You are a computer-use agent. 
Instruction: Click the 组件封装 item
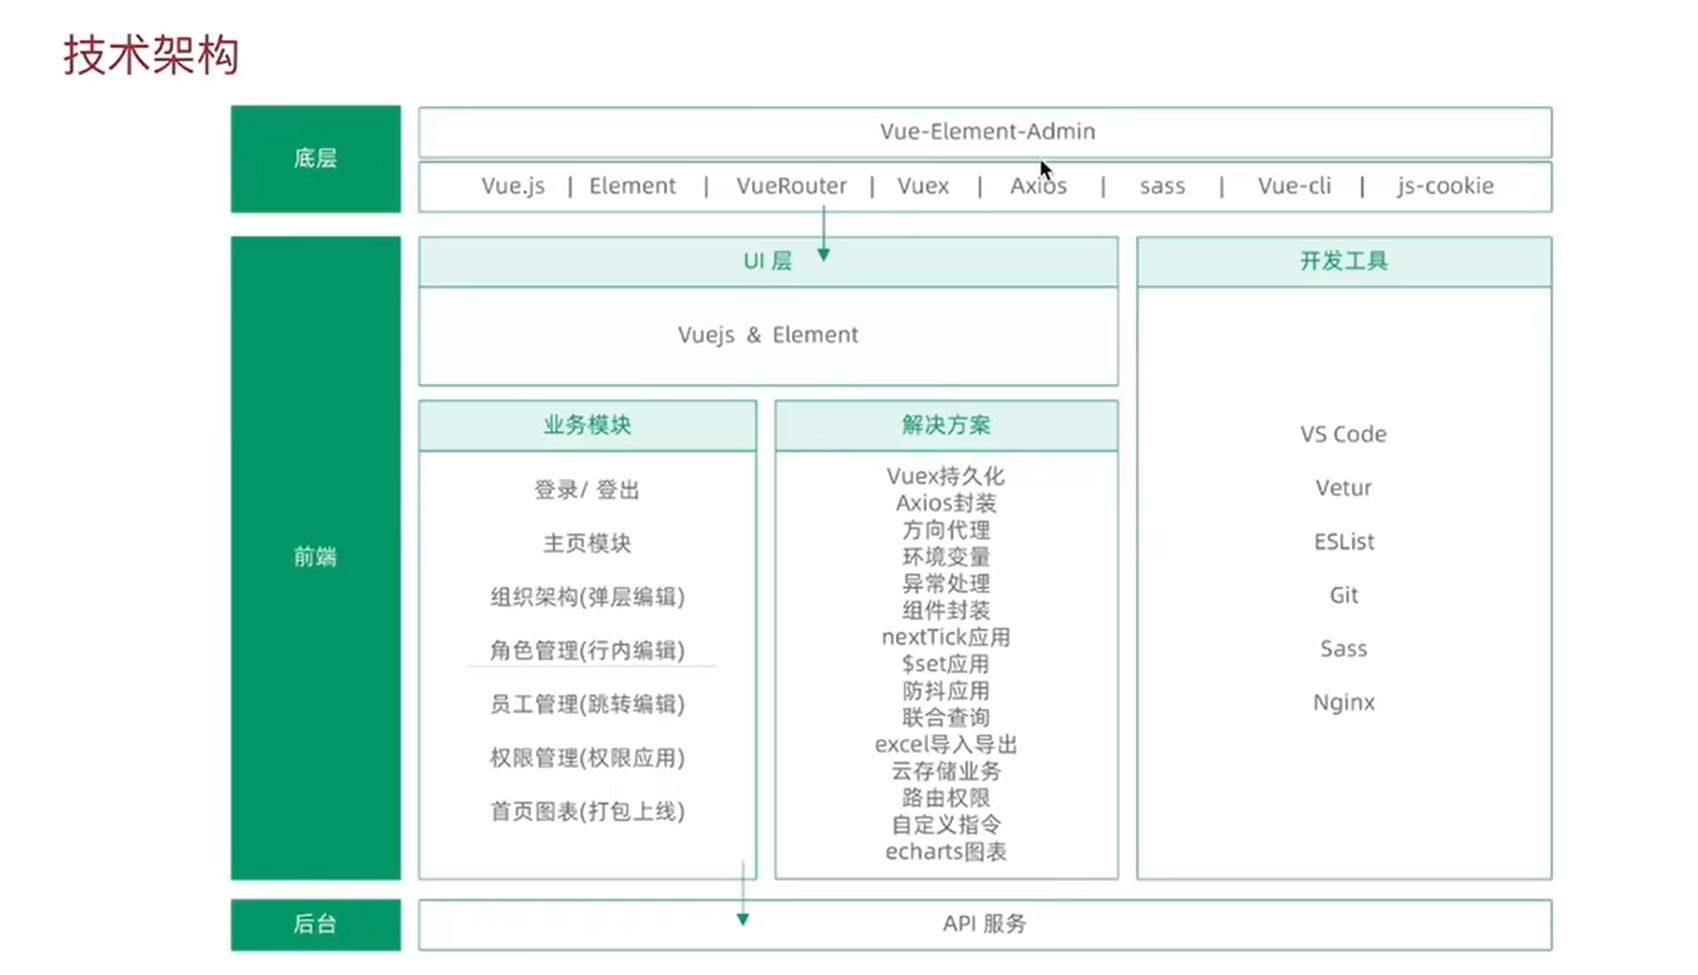pos(946,611)
